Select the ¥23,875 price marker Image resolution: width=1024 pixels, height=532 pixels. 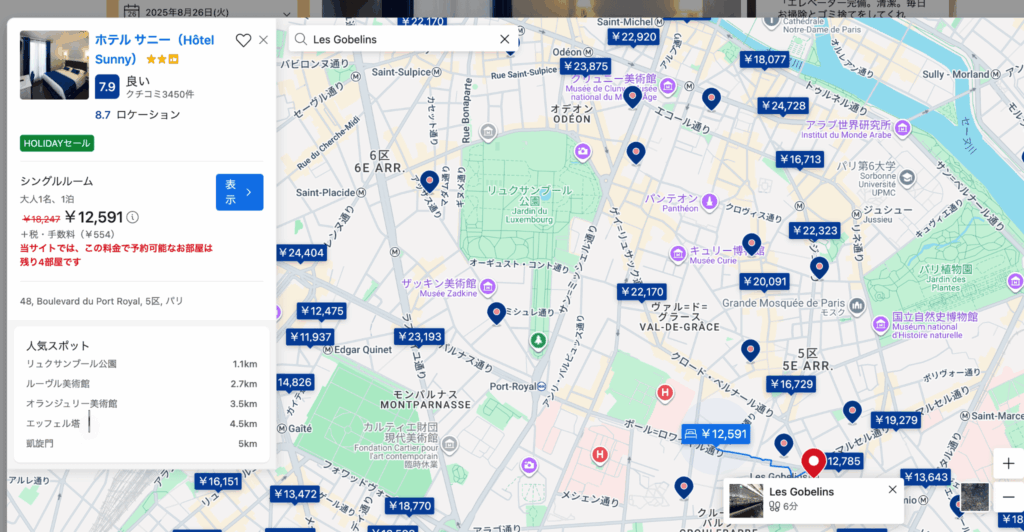(586, 66)
